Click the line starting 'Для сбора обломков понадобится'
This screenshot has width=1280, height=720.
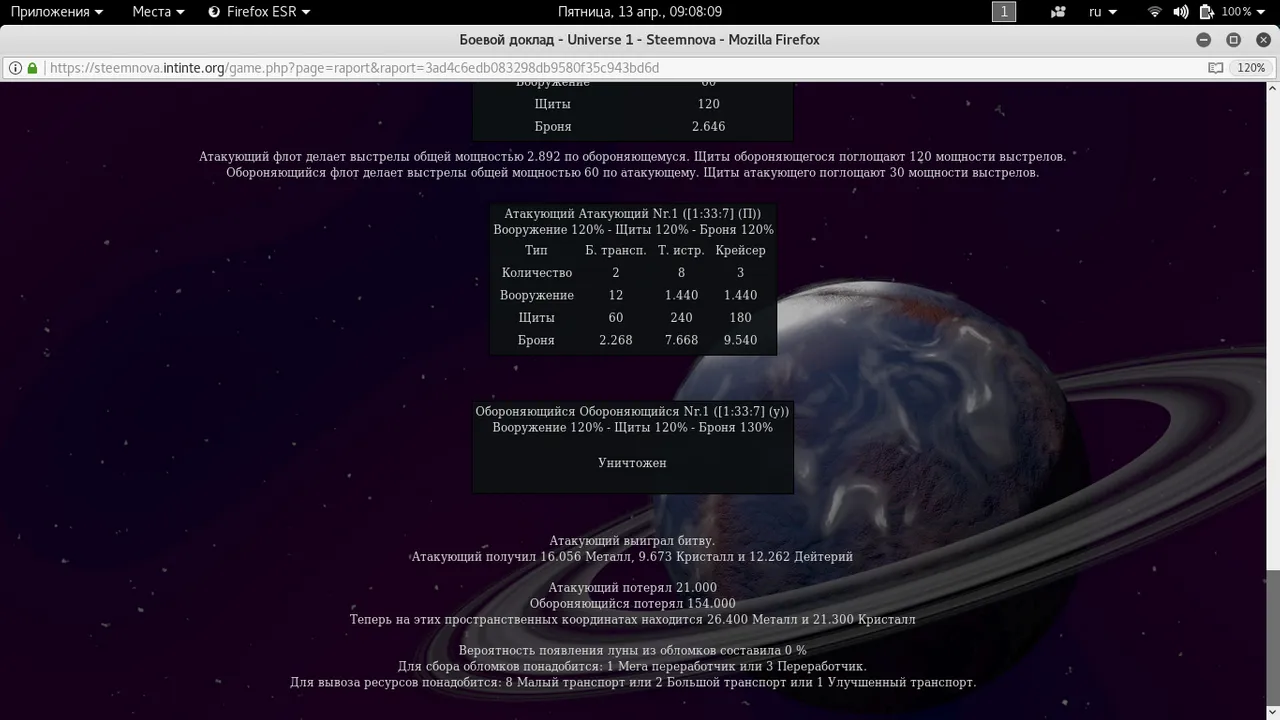point(632,667)
